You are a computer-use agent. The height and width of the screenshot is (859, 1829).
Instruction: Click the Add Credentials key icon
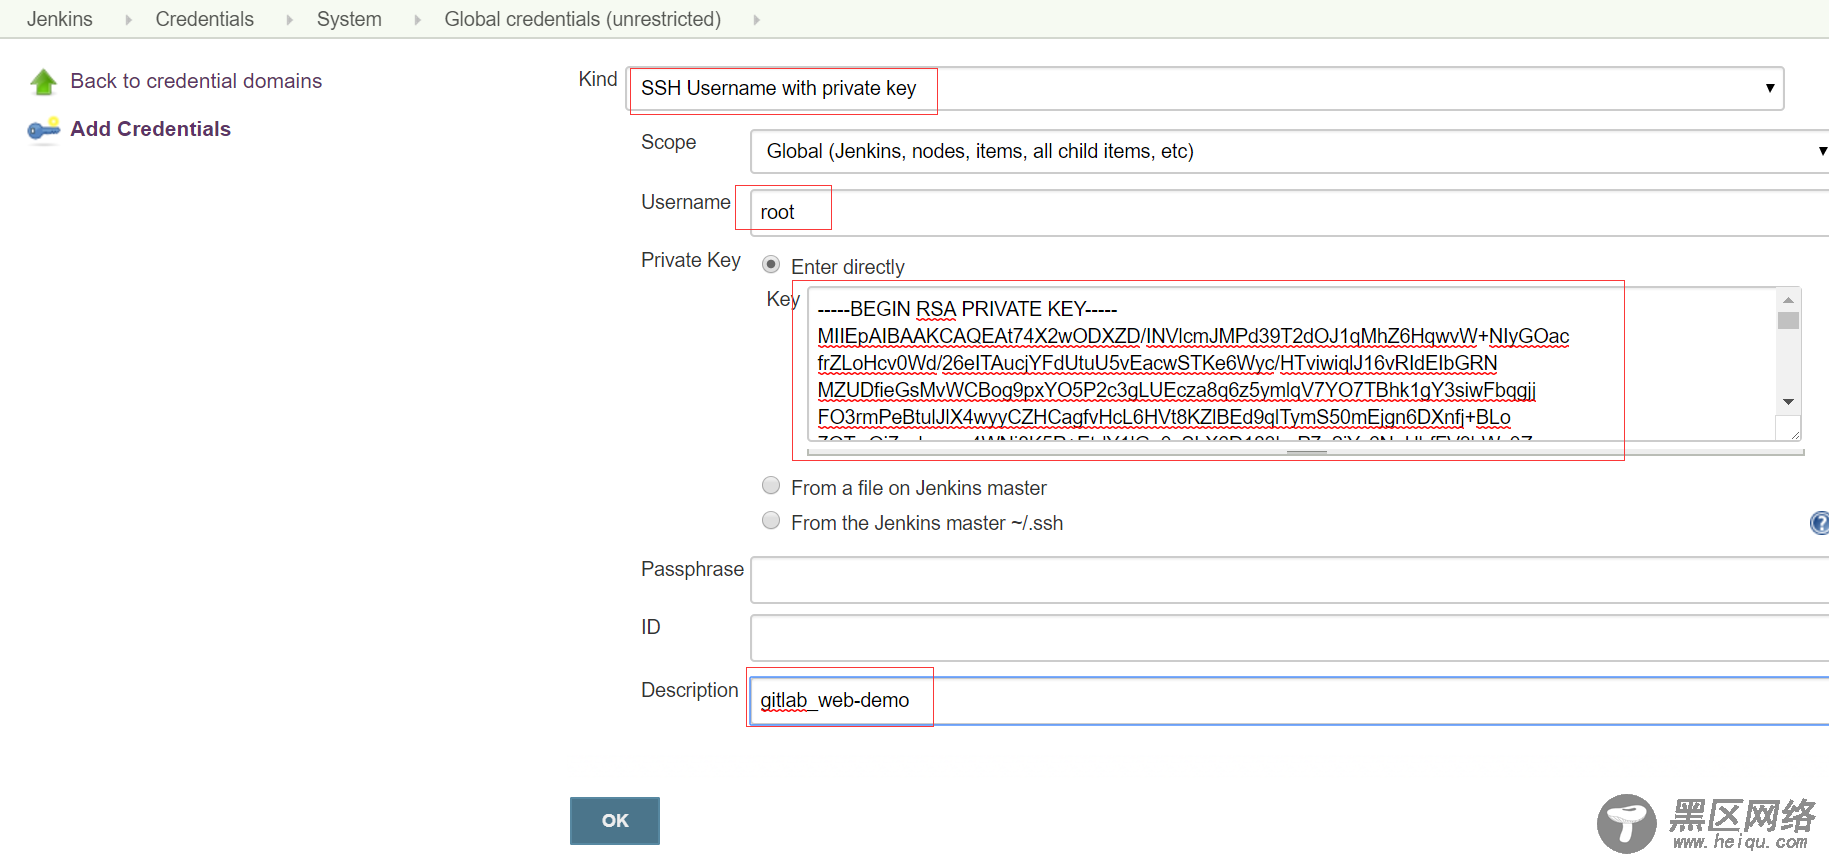click(44, 130)
